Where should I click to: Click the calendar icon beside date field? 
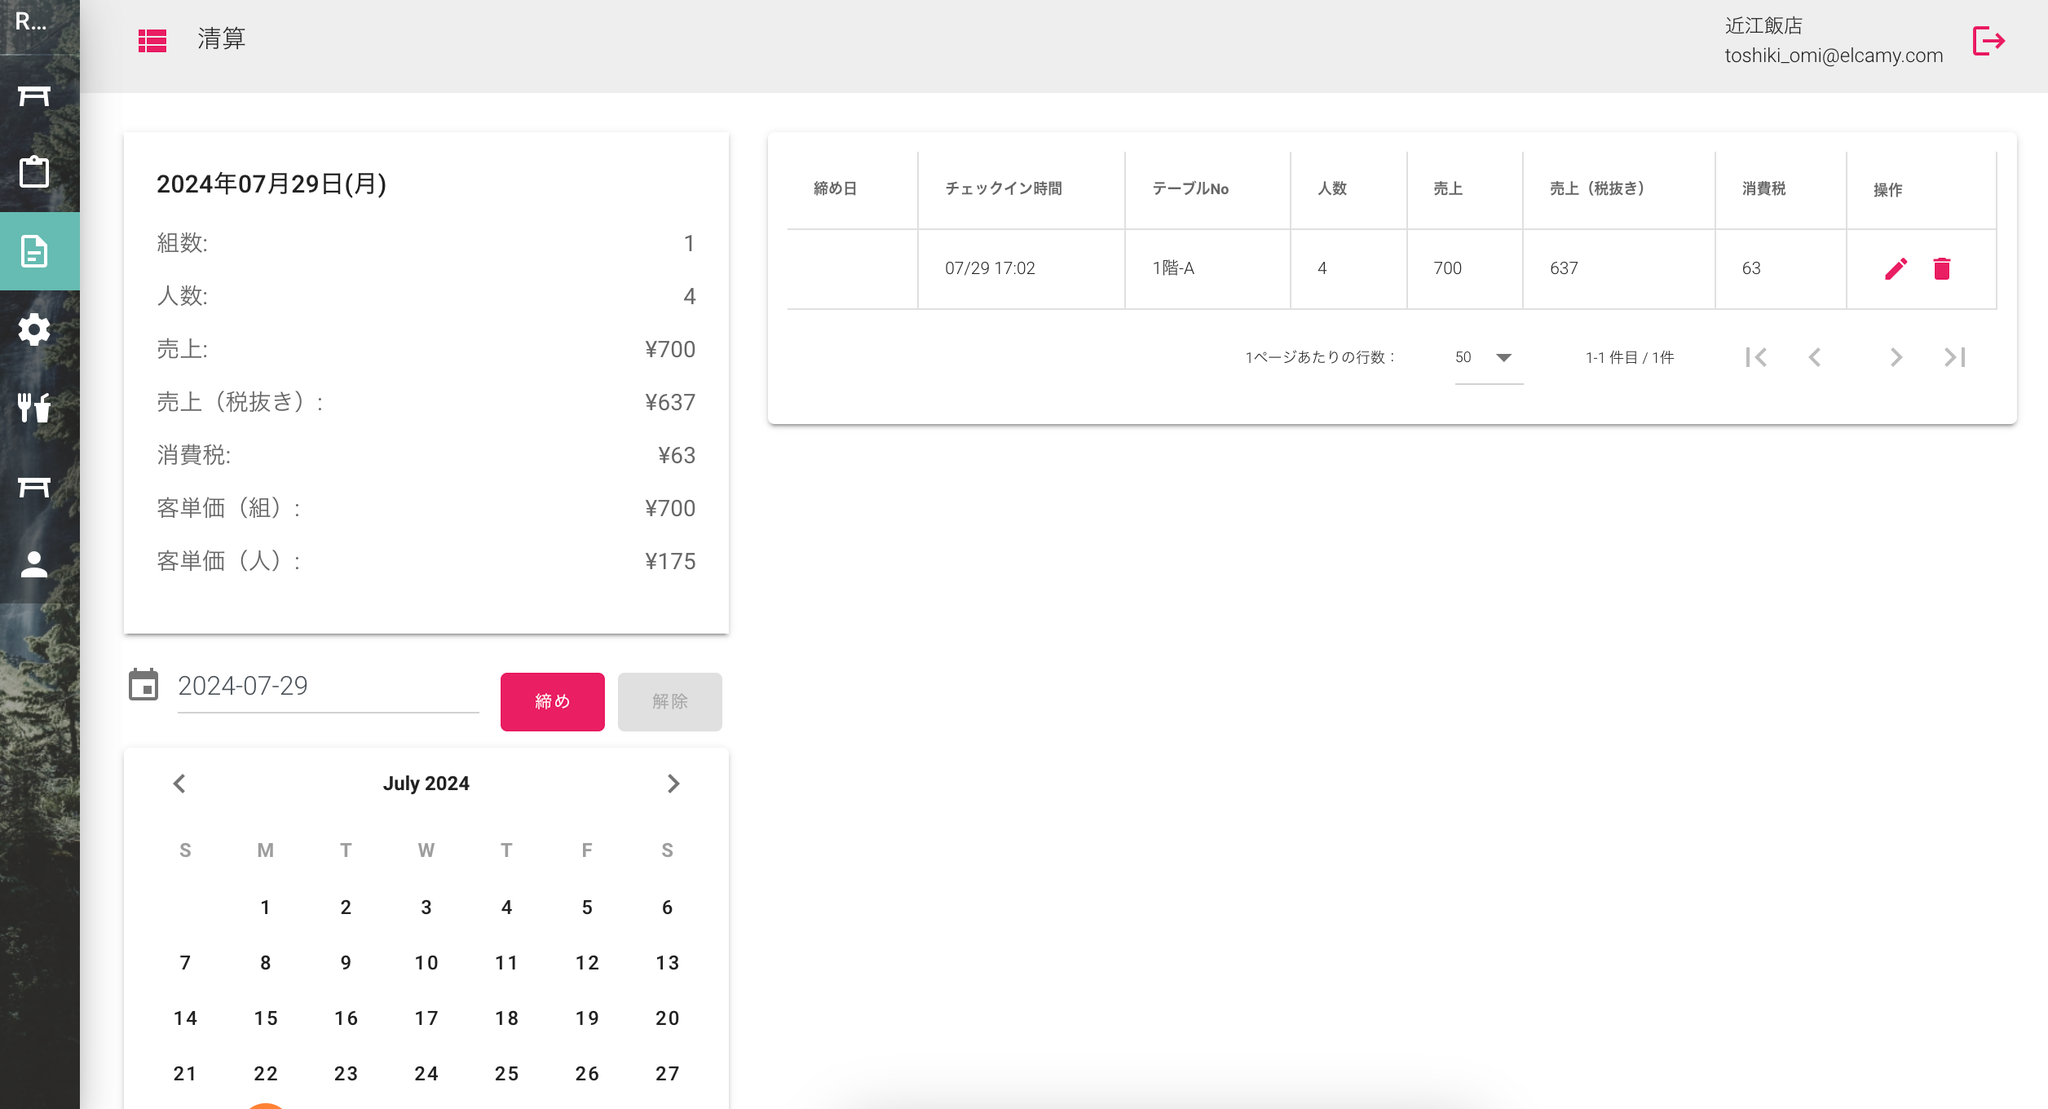(144, 686)
